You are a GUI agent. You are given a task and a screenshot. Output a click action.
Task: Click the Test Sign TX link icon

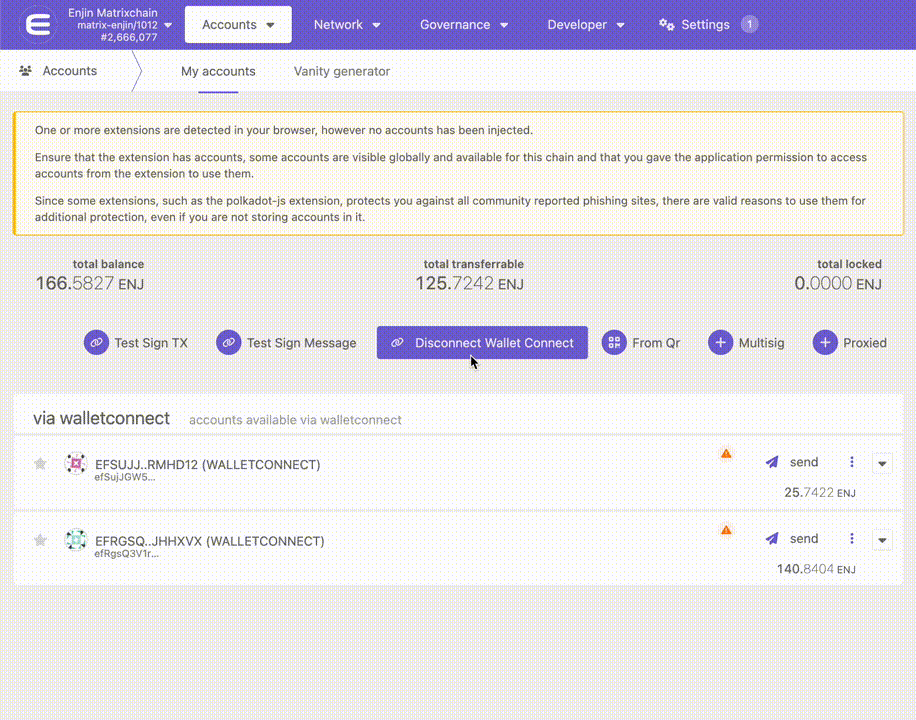[96, 342]
